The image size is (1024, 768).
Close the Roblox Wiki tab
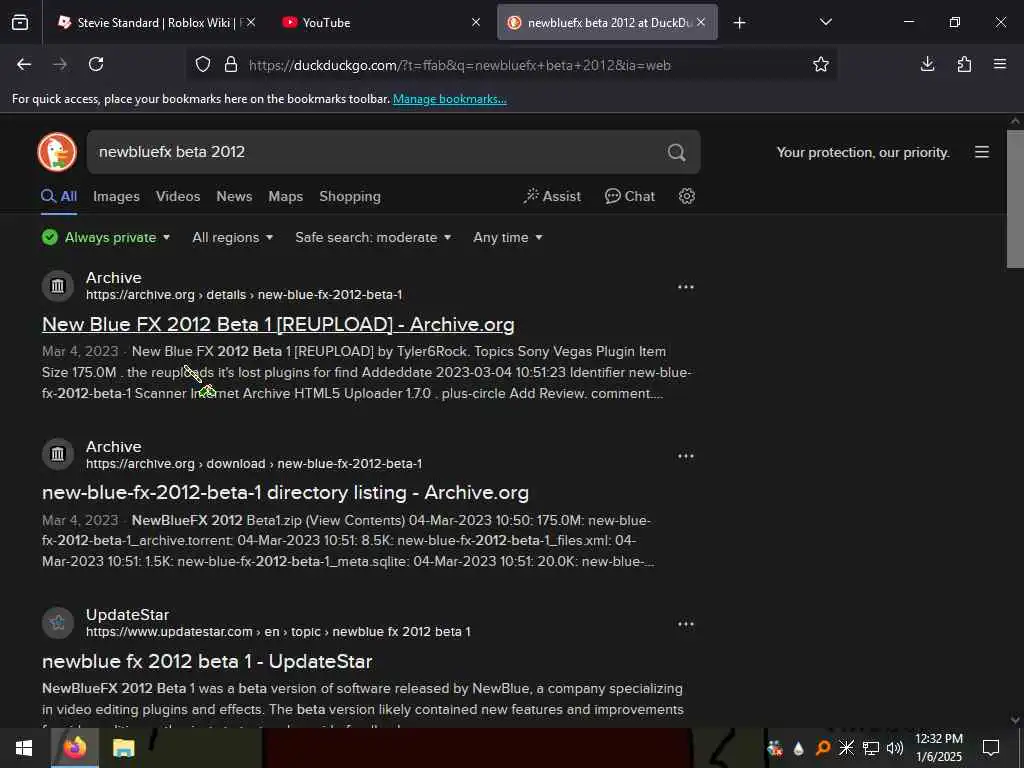(251, 22)
